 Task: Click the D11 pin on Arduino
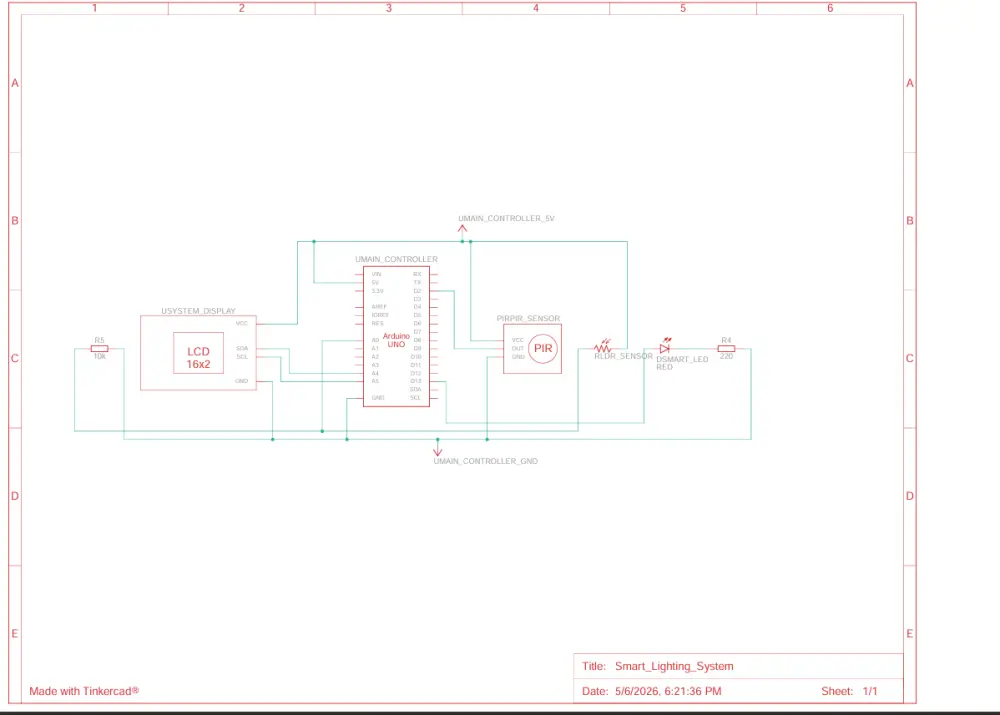(416, 365)
